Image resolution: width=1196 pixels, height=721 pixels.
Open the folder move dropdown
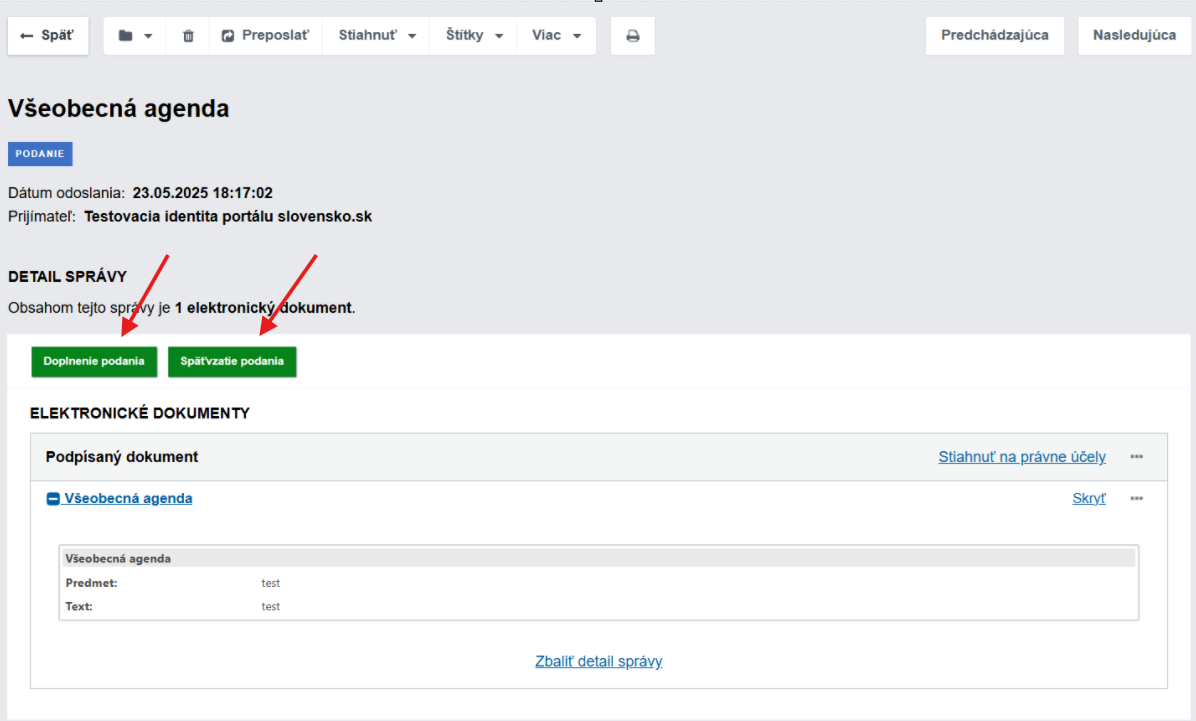coord(135,36)
